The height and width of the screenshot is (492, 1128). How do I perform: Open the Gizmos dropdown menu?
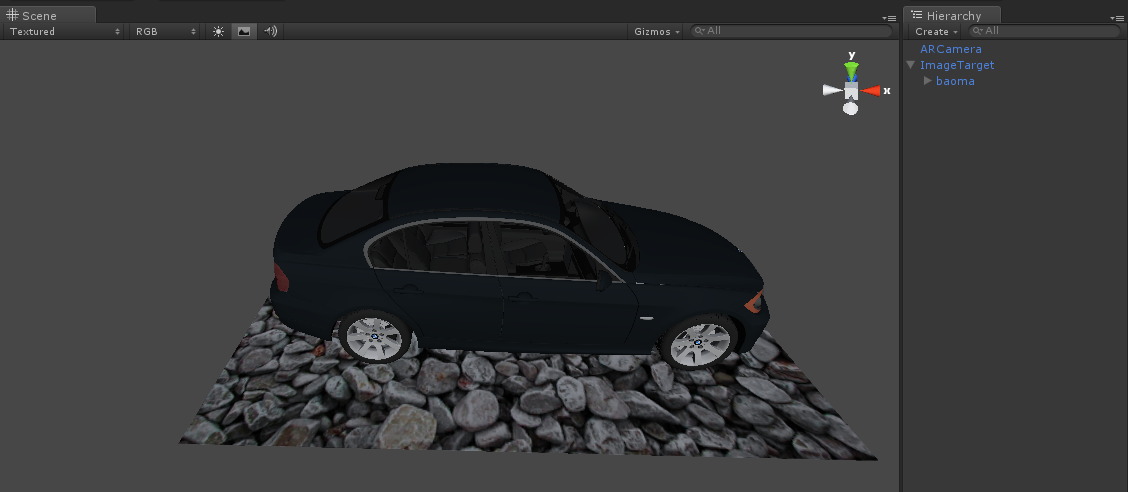[657, 31]
